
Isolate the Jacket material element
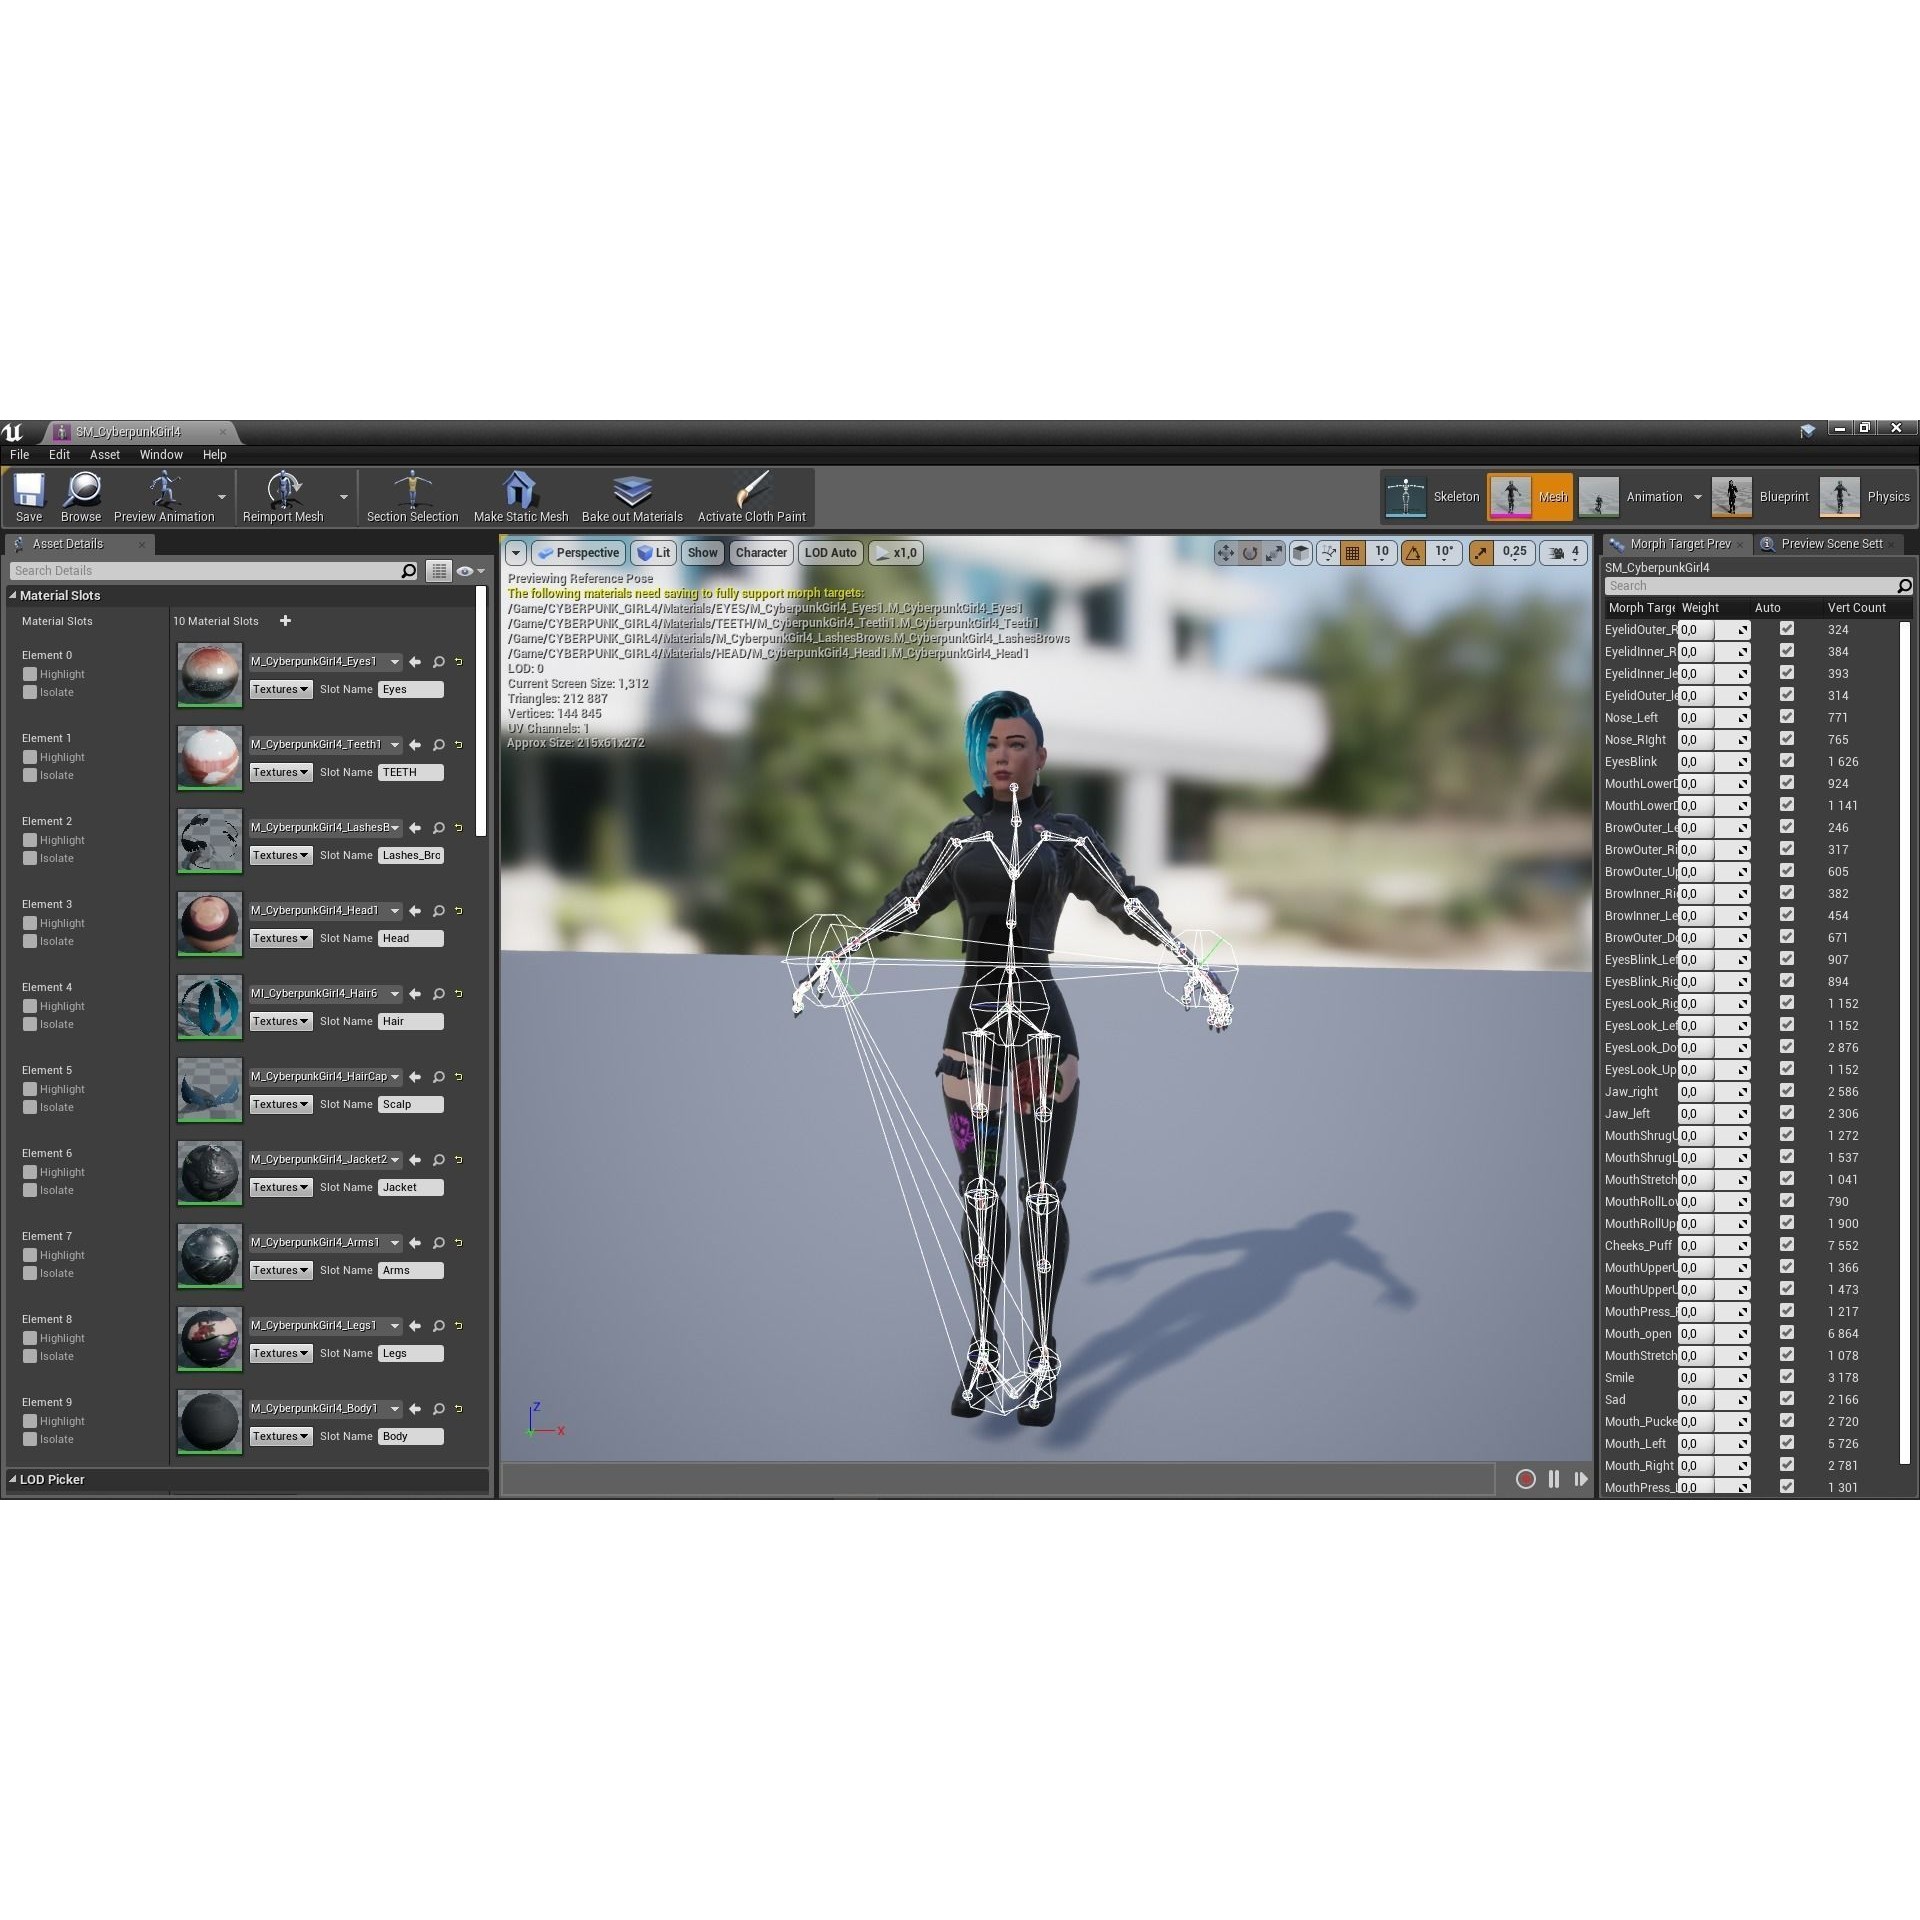click(x=31, y=1190)
